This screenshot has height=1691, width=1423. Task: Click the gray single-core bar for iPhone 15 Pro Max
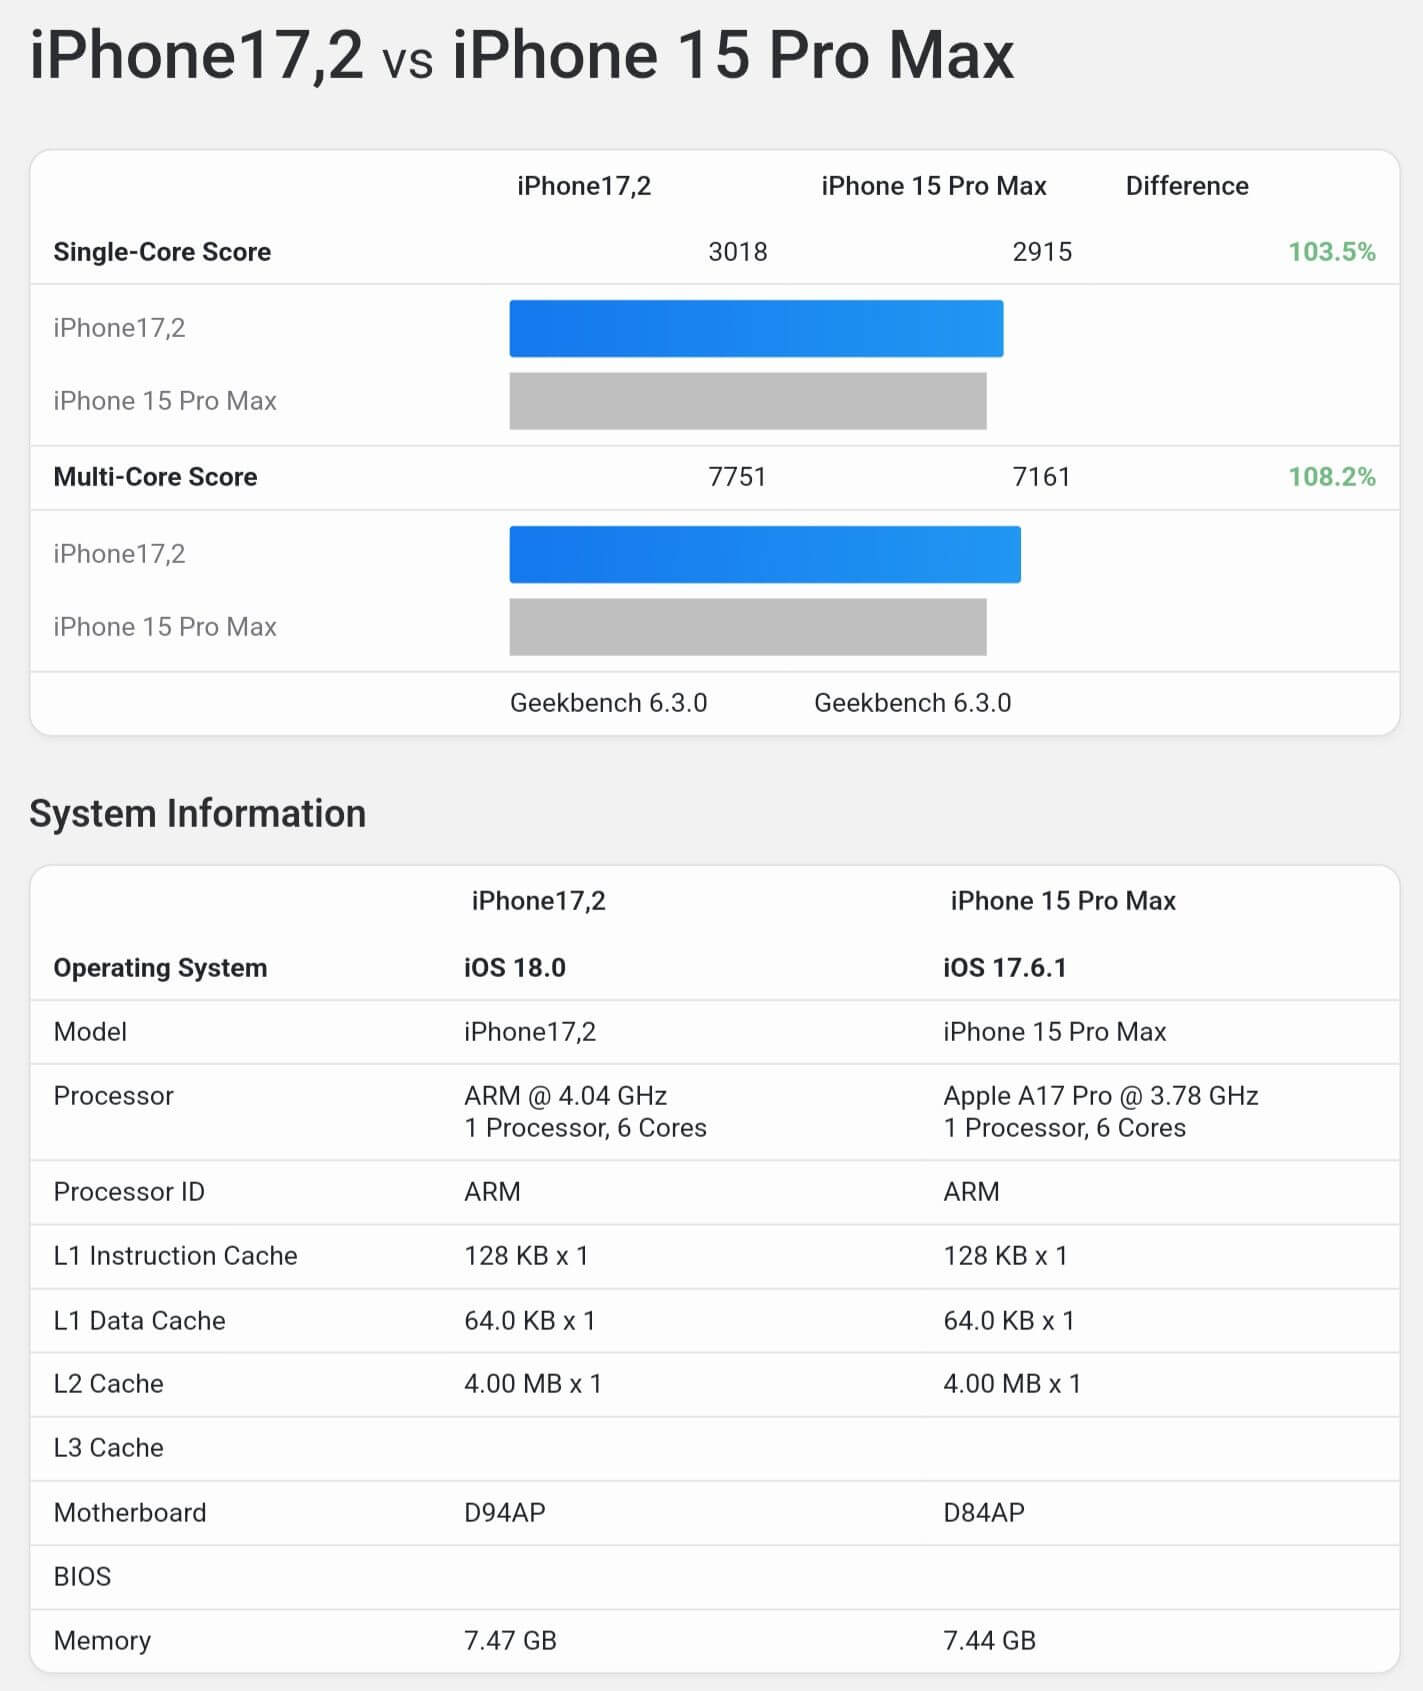(x=748, y=401)
